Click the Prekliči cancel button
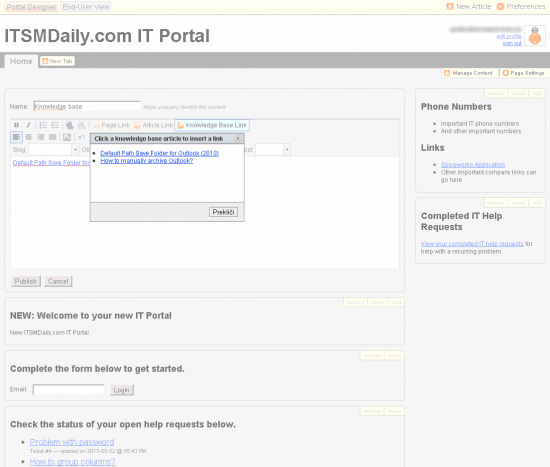The height and width of the screenshot is (467, 550). click(223, 212)
